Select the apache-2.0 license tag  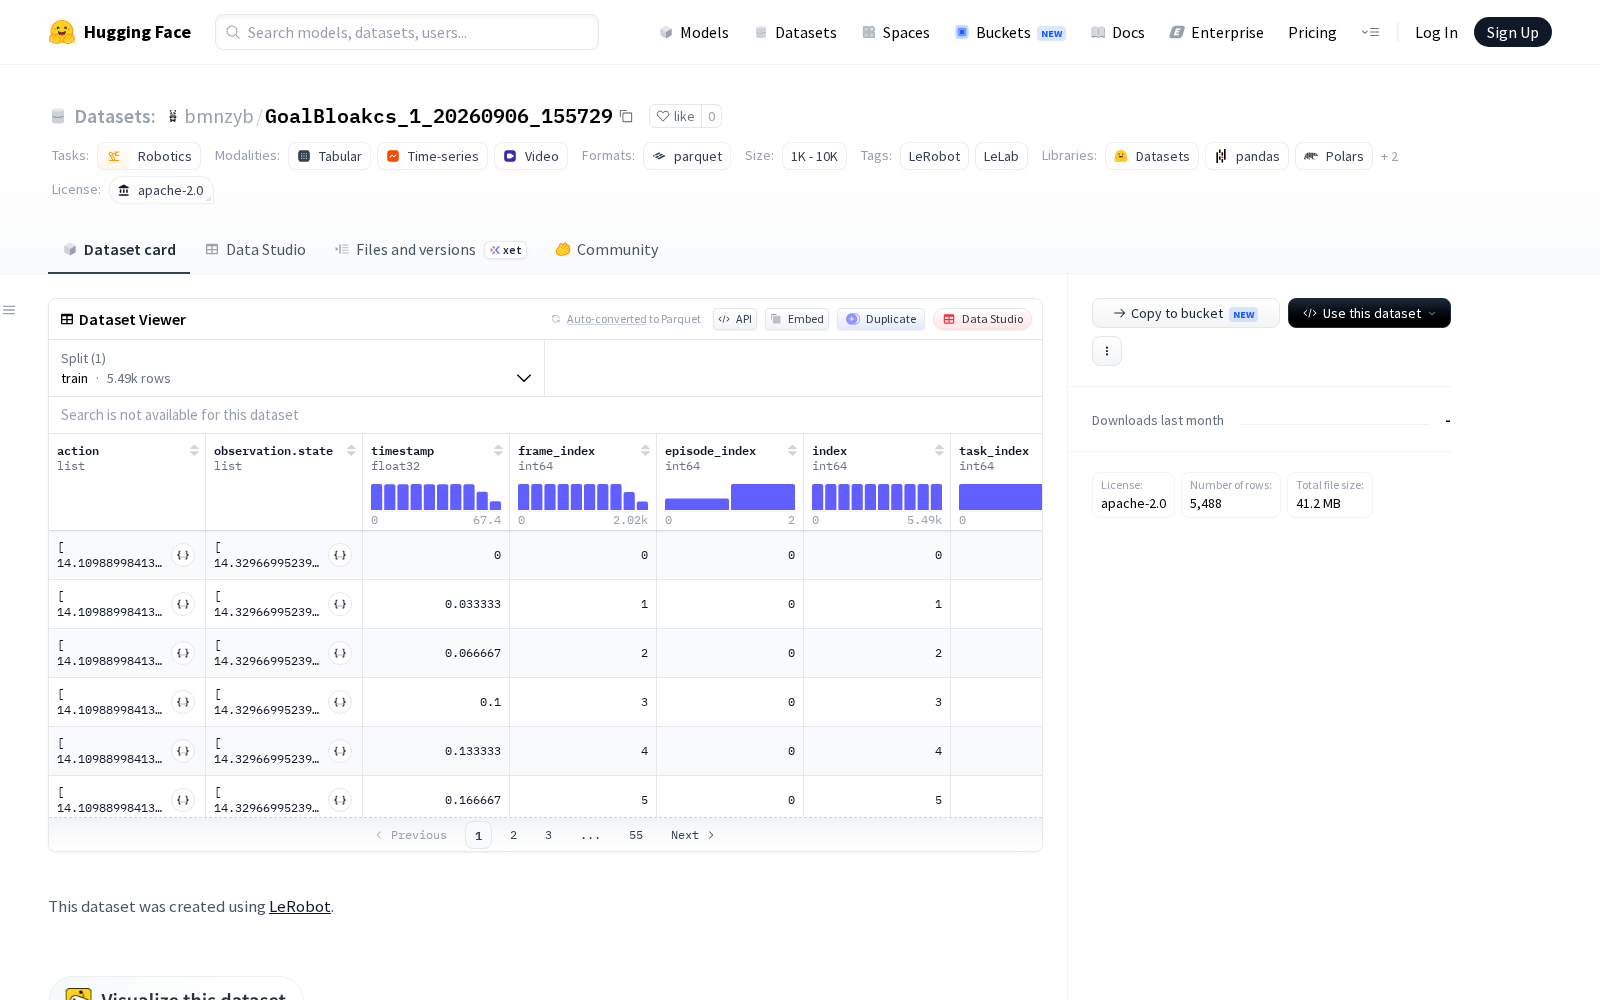click(x=161, y=190)
